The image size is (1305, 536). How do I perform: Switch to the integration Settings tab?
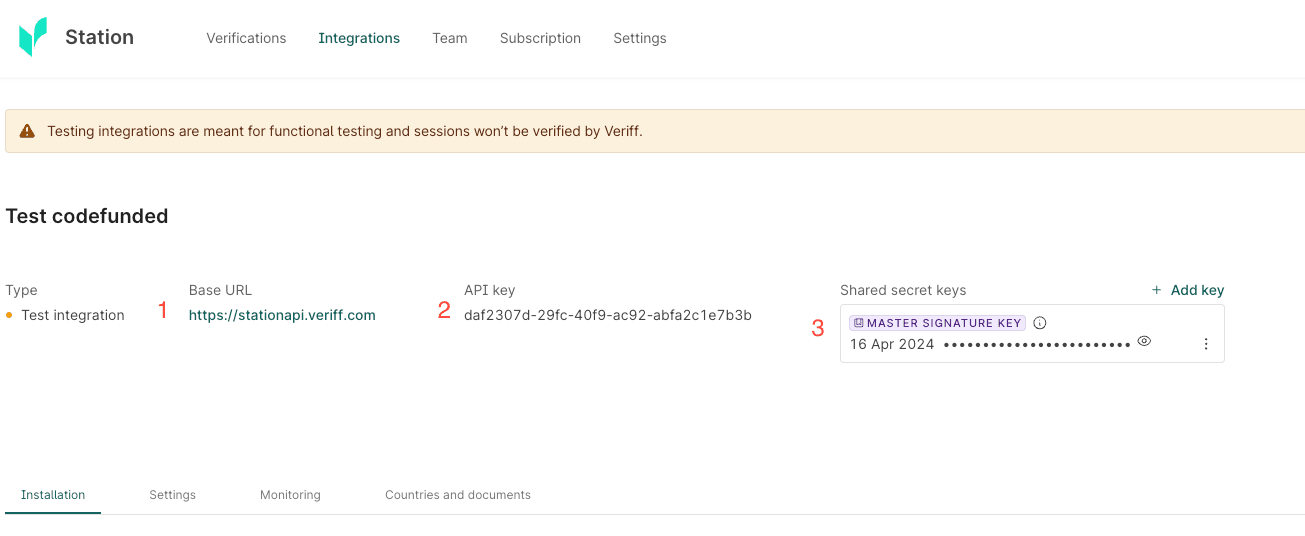tap(173, 495)
